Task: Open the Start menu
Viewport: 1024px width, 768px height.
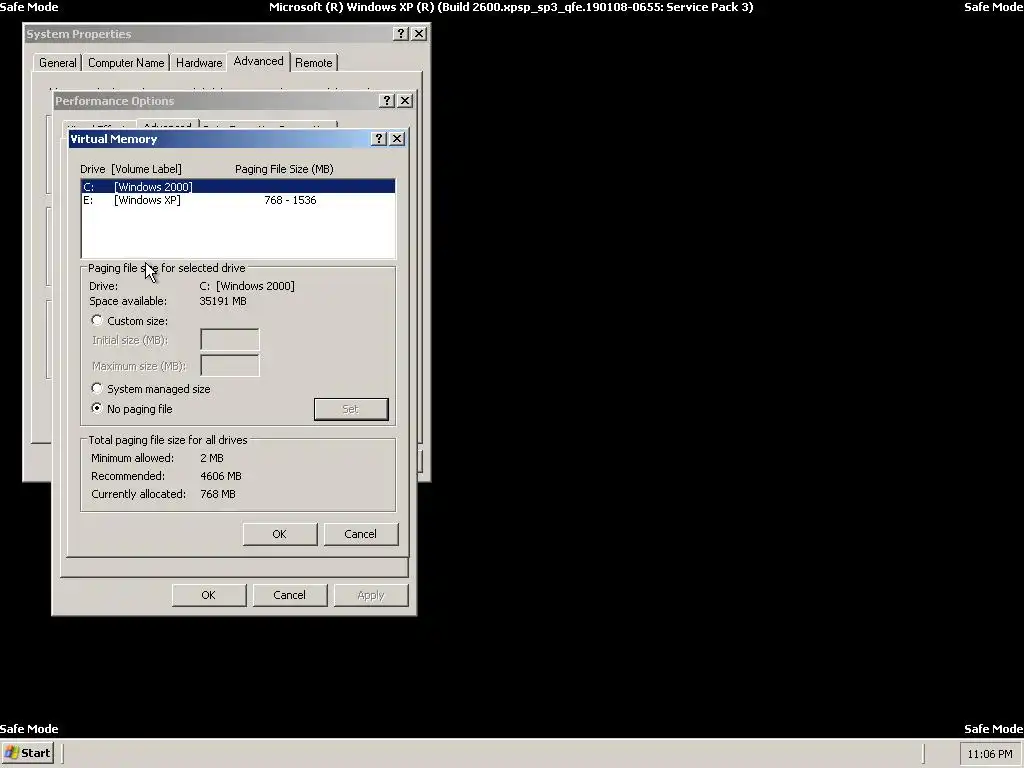Action: (x=27, y=752)
